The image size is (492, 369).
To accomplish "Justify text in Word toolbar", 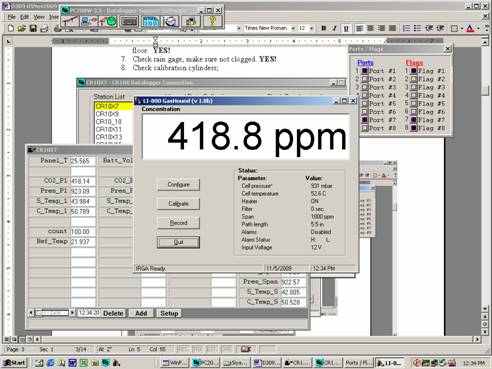I will point(393,28).
